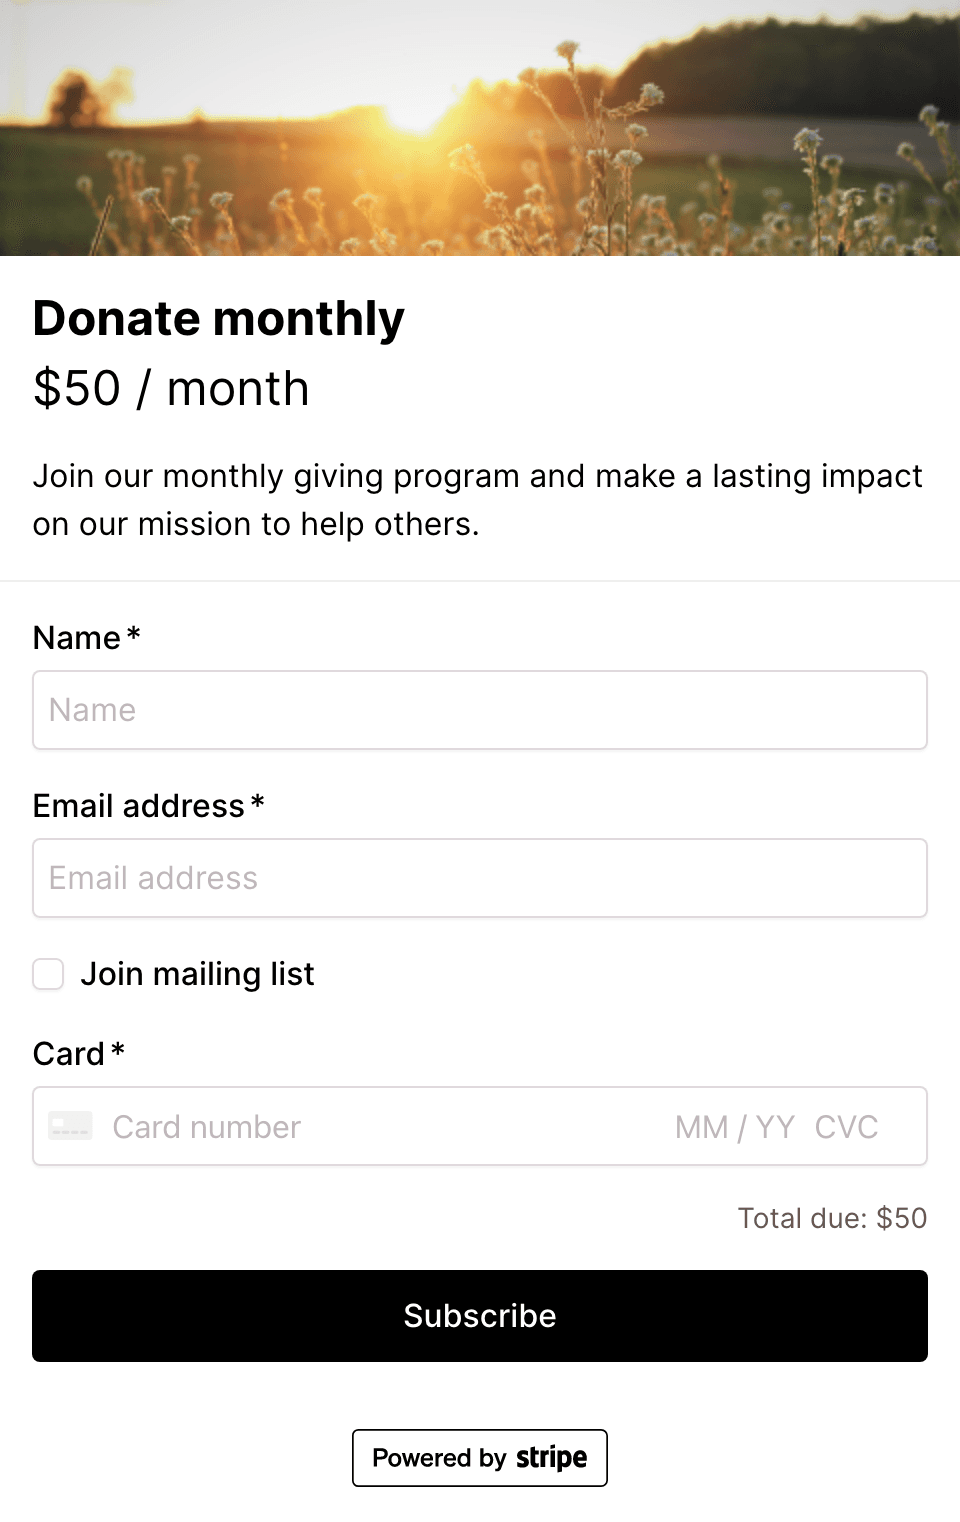Image resolution: width=960 pixels, height=1522 pixels.
Task: Click the $50 / month price text
Action: coord(171,388)
